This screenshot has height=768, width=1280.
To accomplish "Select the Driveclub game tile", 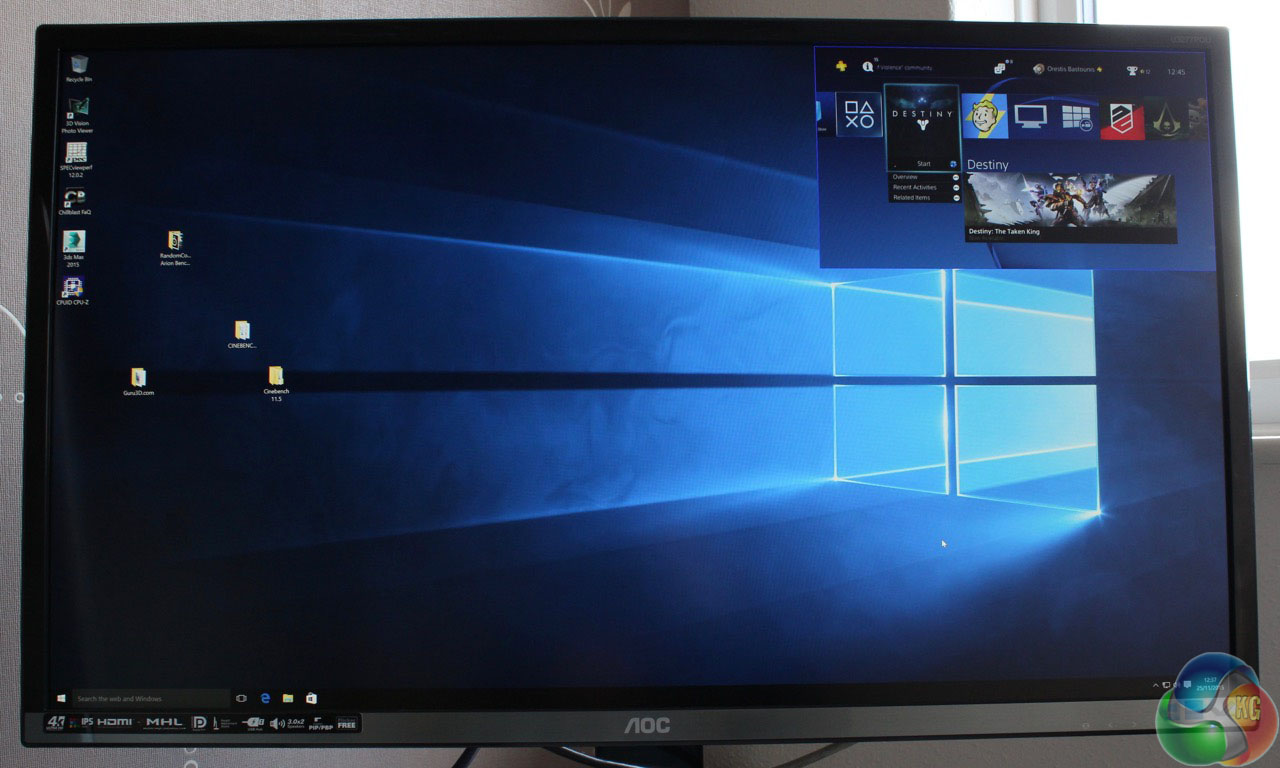I will [1122, 119].
